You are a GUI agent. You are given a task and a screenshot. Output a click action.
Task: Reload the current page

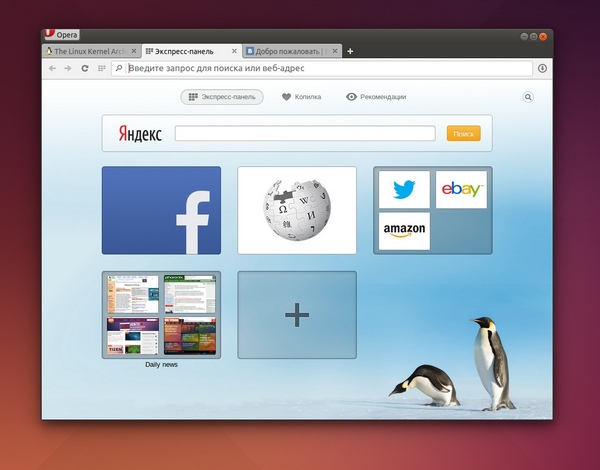click(85, 68)
